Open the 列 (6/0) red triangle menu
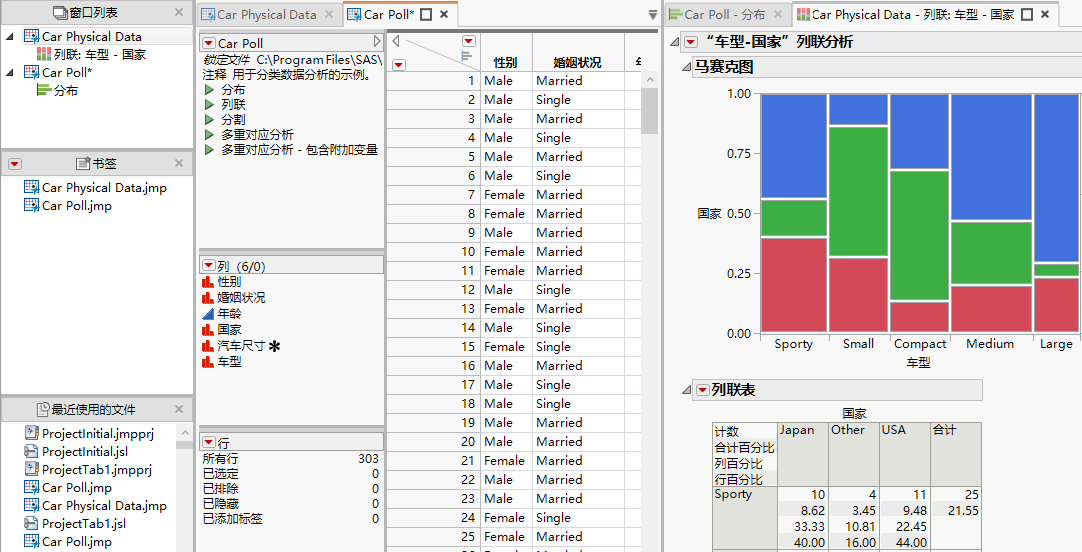Viewport: 1082px width, 552px height. pyautogui.click(x=209, y=265)
